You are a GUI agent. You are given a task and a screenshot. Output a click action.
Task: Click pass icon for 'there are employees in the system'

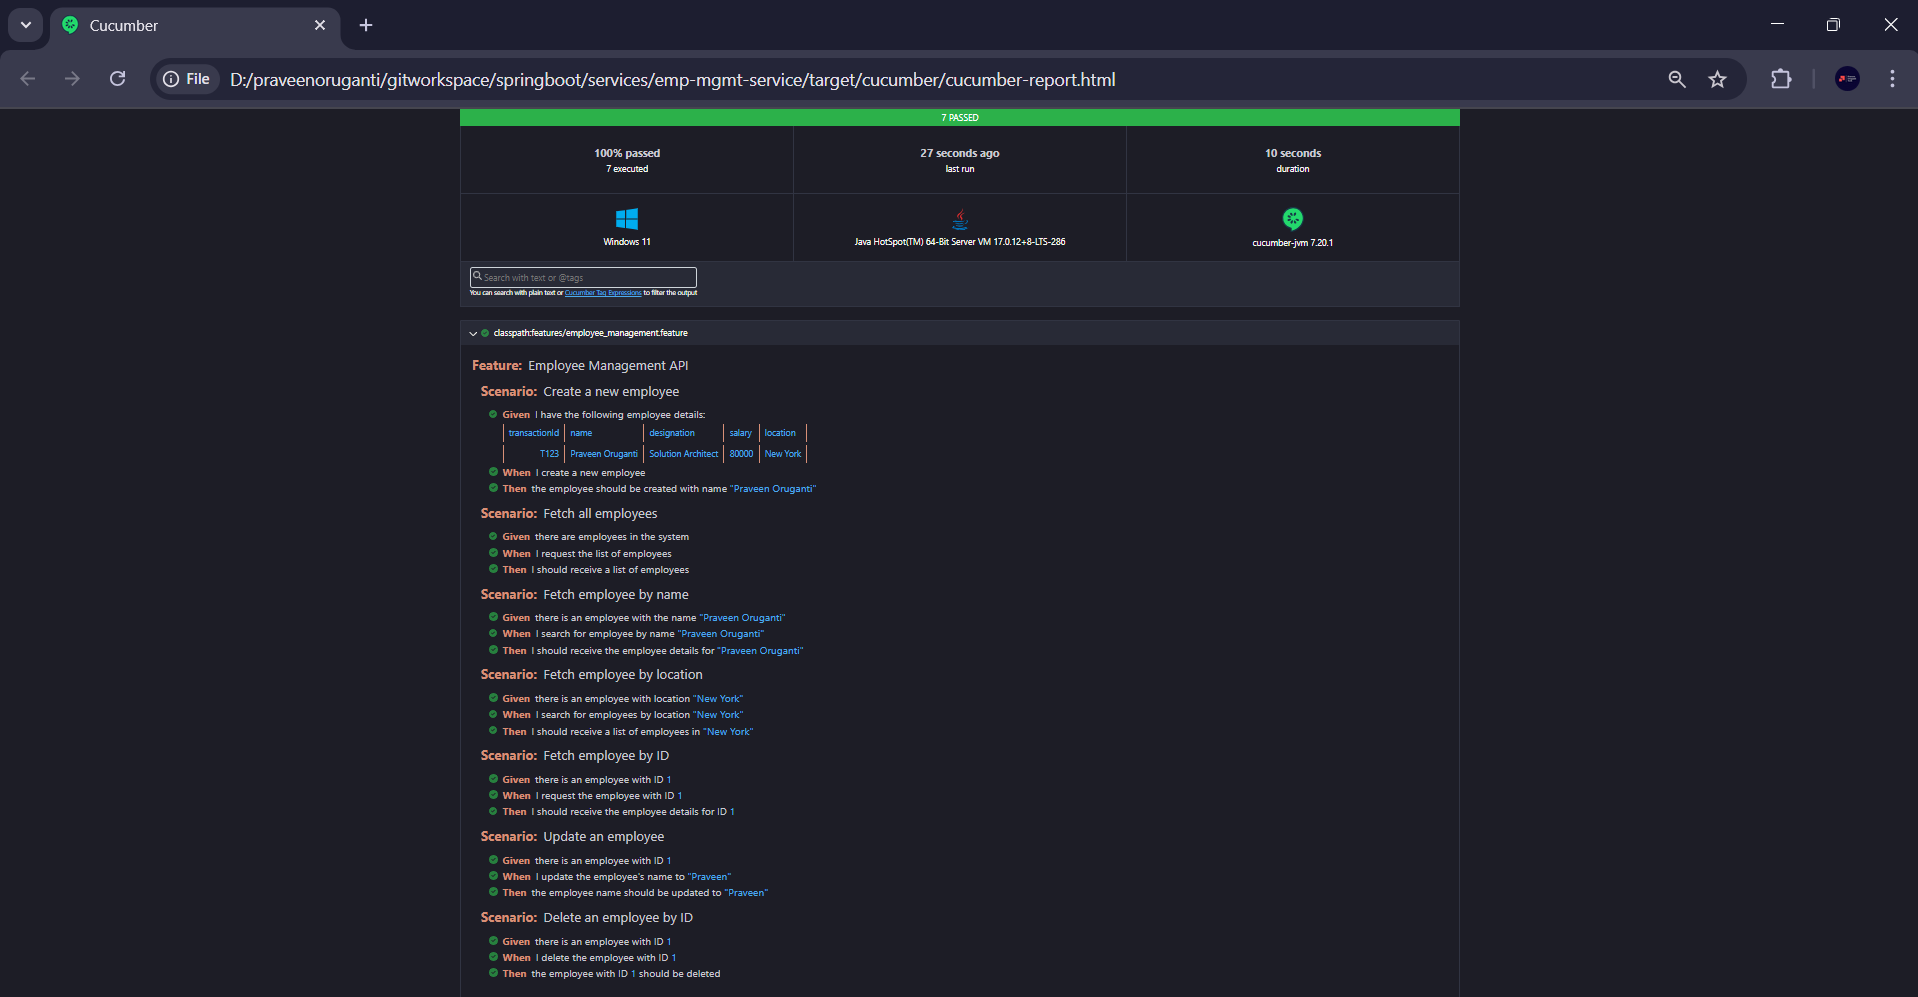point(493,536)
